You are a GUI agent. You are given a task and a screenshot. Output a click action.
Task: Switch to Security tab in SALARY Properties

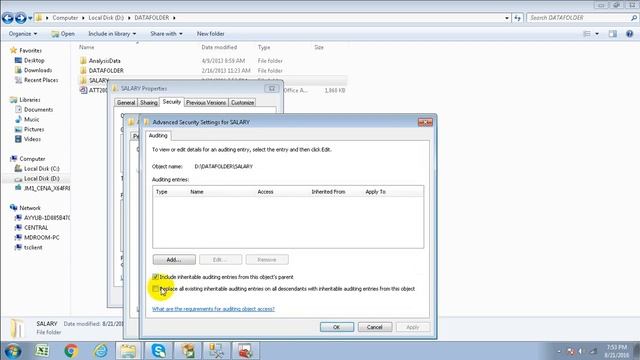pos(171,102)
